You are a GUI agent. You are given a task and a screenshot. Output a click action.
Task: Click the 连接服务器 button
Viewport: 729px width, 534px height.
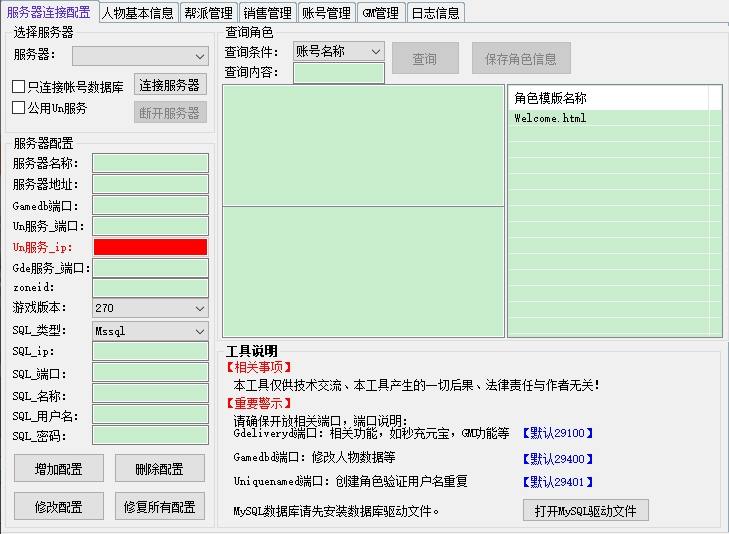click(x=170, y=85)
